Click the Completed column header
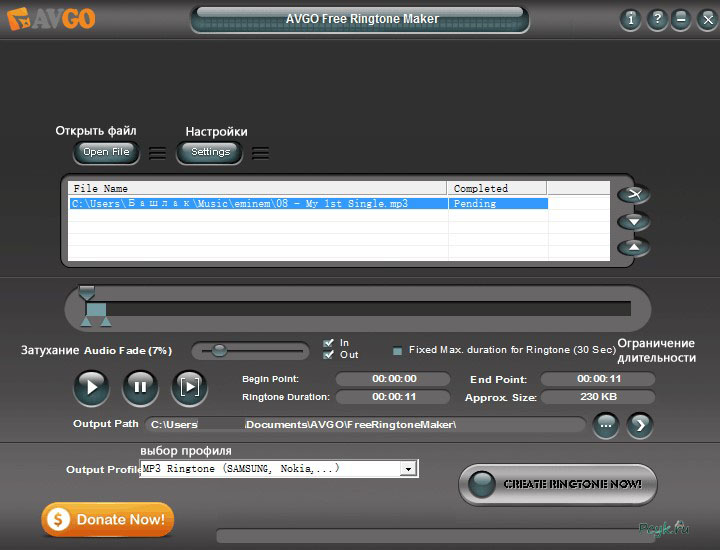The width and height of the screenshot is (720, 550). pyautogui.click(x=496, y=188)
